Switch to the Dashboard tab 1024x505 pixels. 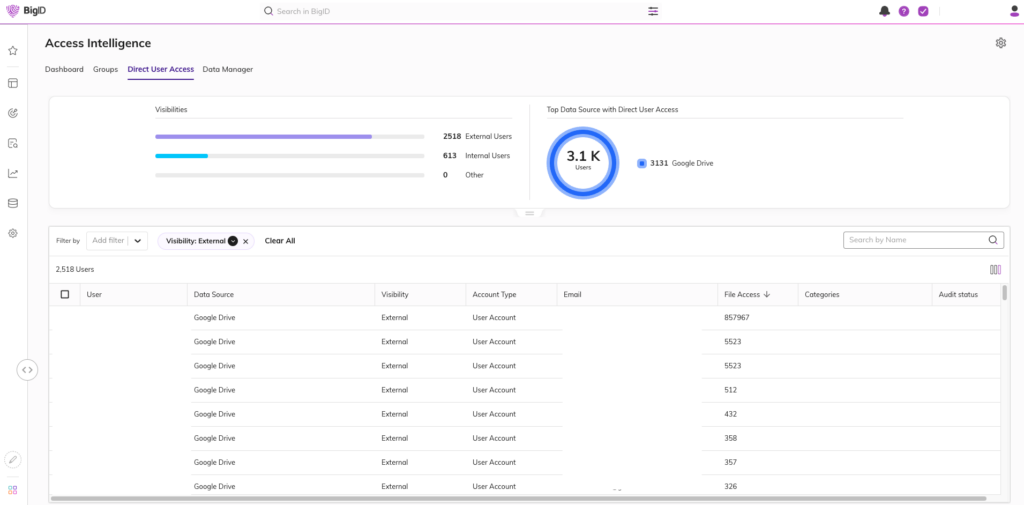tap(64, 69)
